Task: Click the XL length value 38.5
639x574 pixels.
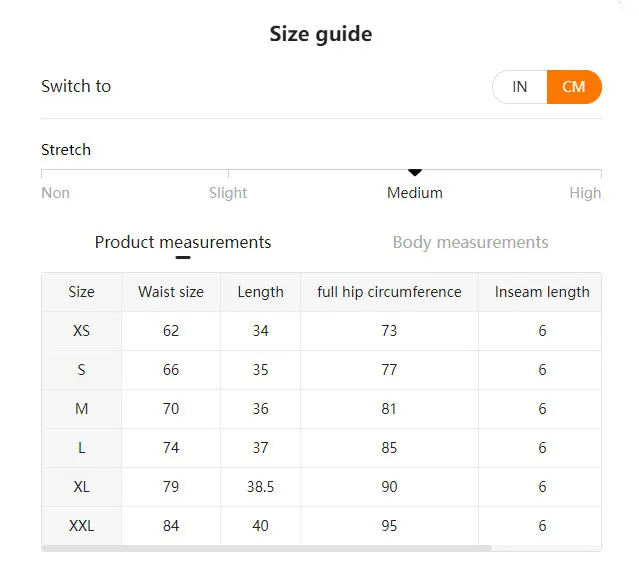Action: pos(260,487)
